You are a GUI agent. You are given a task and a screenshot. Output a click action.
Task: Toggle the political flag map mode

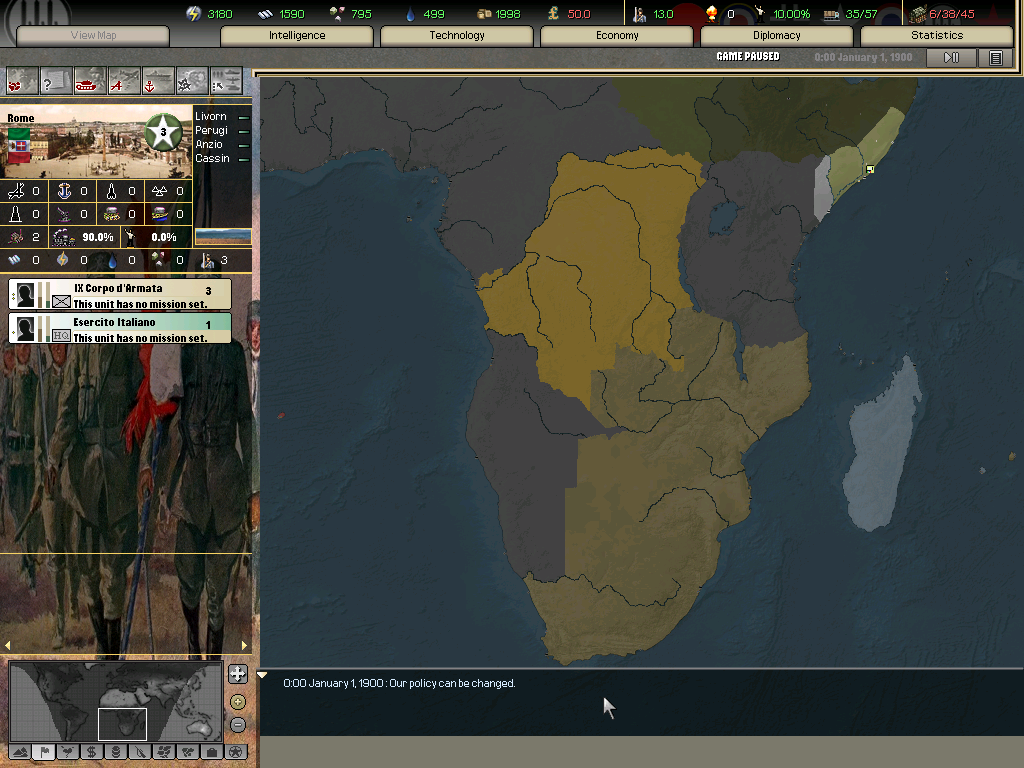click(x=44, y=751)
